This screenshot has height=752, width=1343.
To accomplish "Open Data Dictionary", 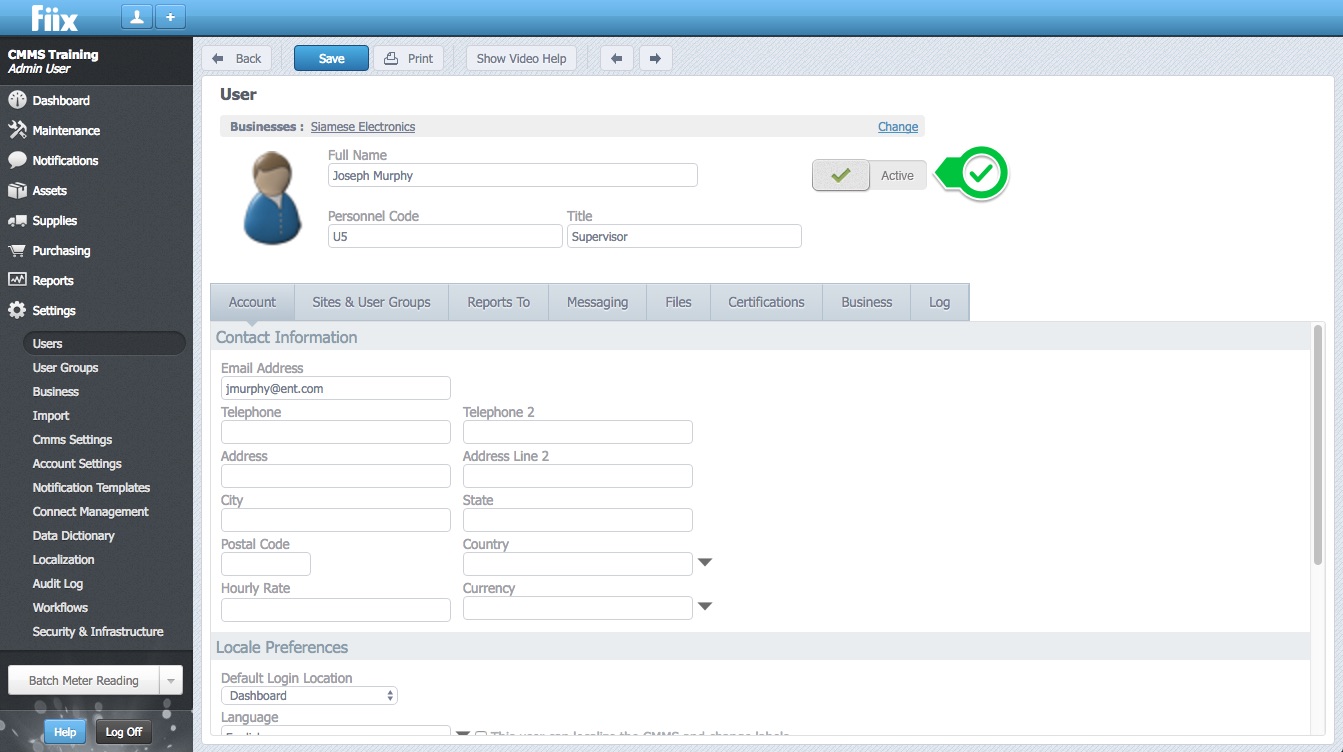I will point(73,535).
